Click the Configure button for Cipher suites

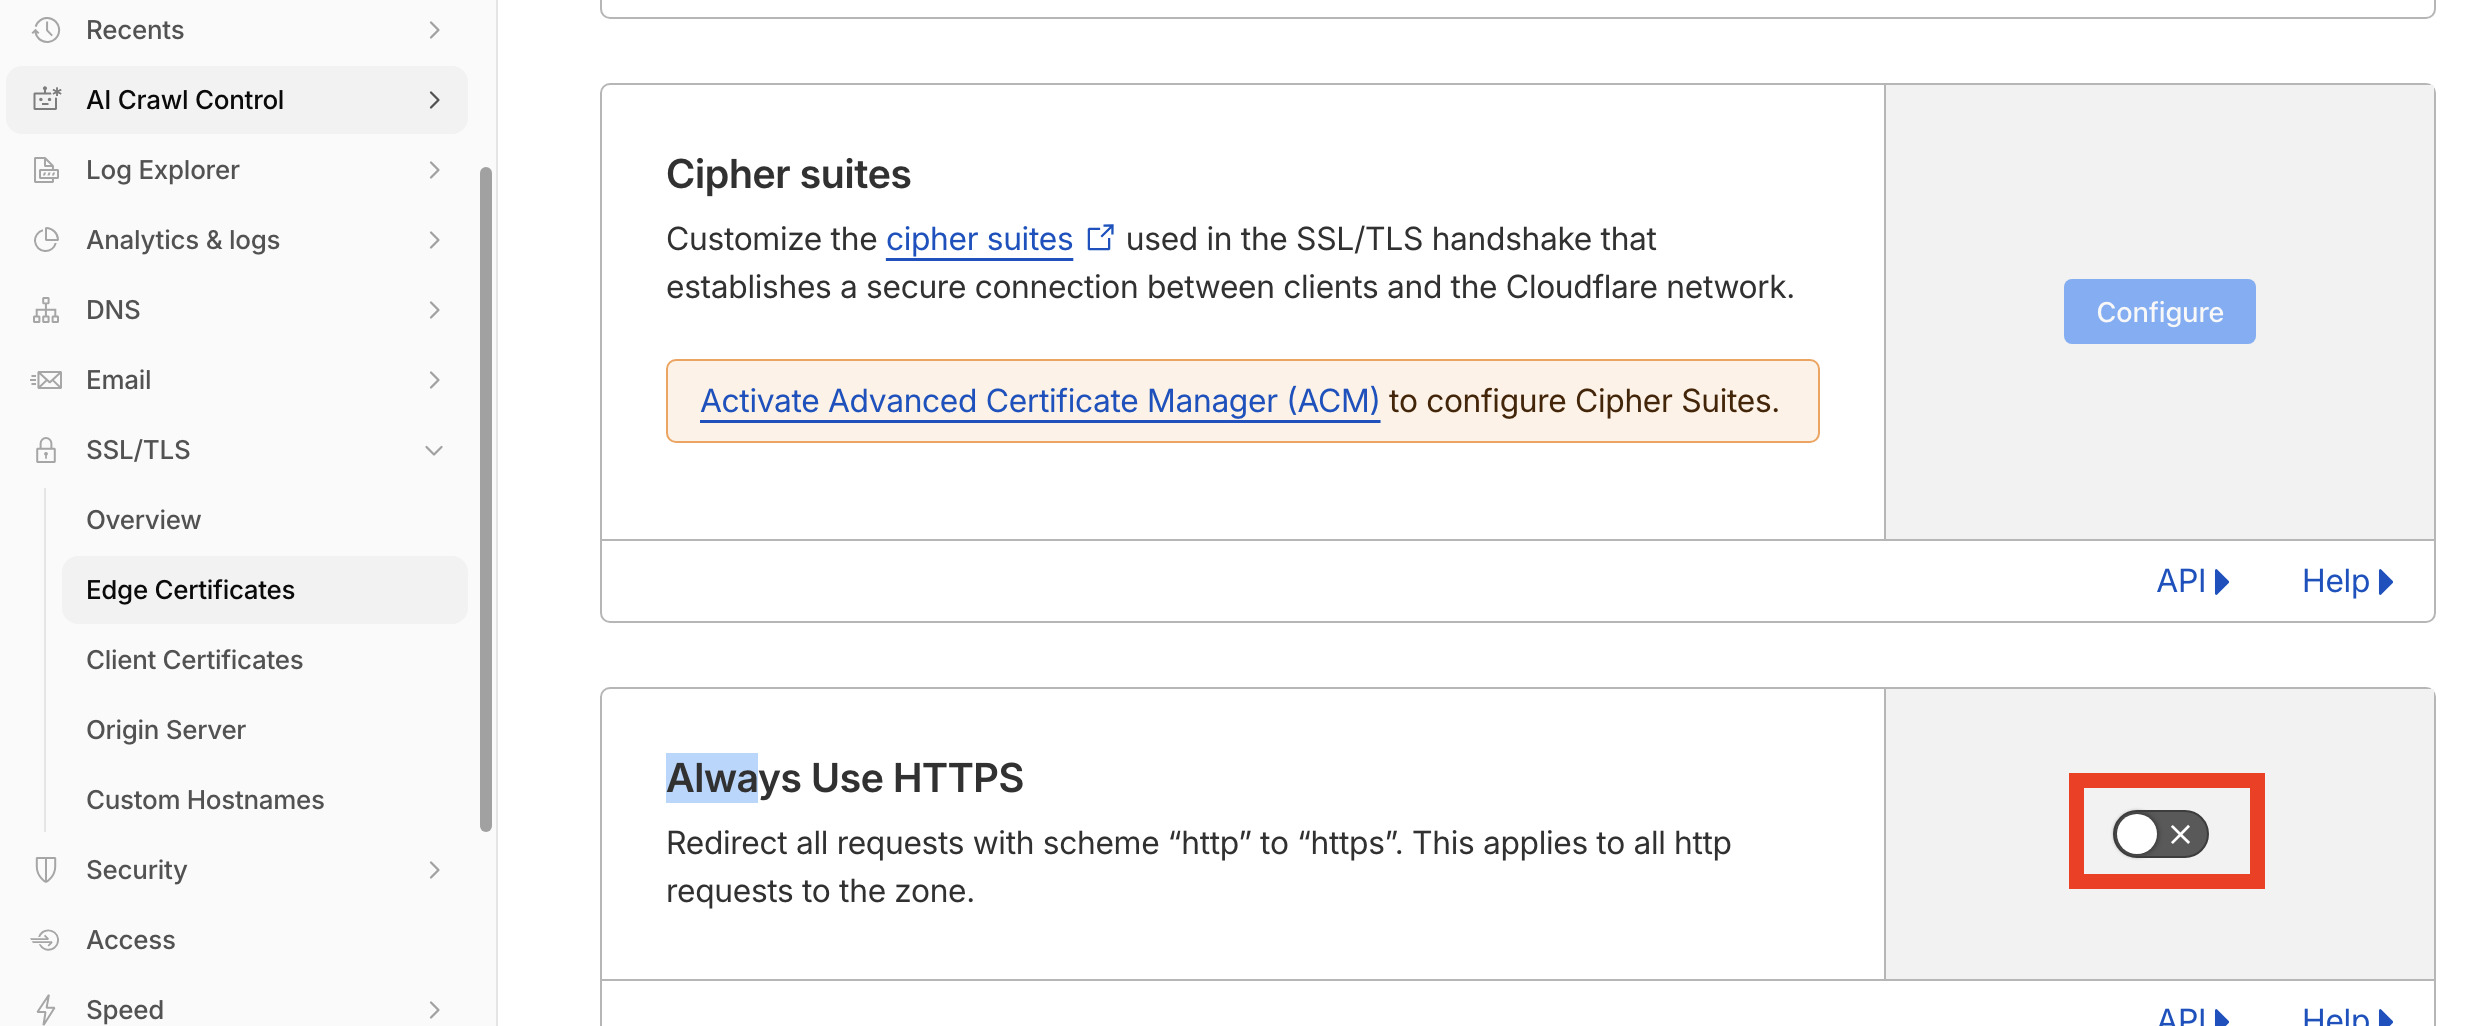click(x=2160, y=312)
